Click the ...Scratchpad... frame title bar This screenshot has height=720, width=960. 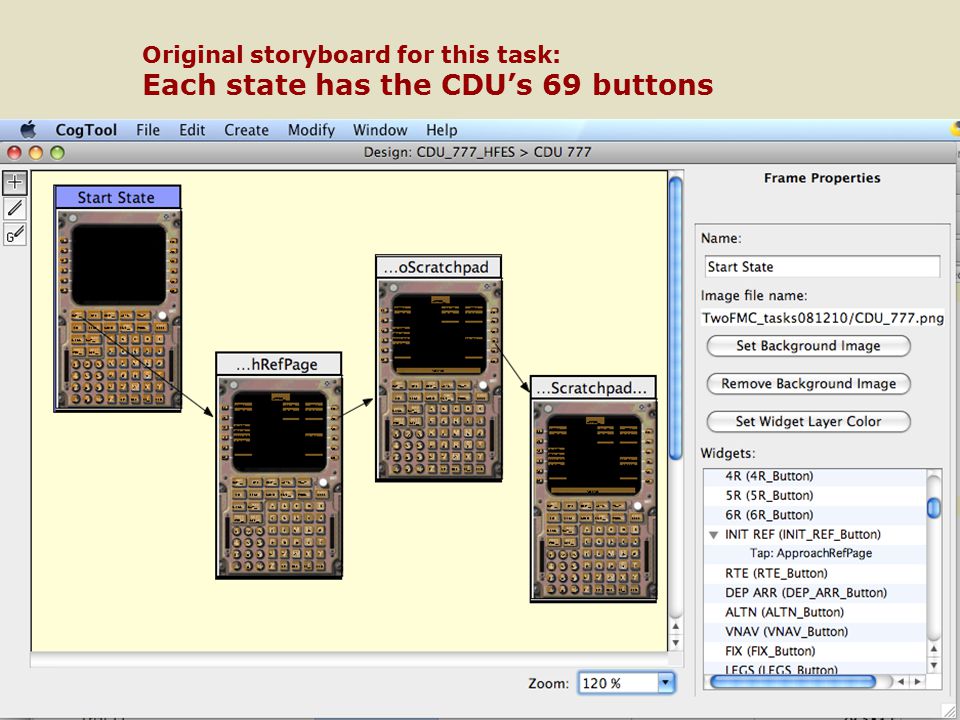pyautogui.click(x=593, y=388)
